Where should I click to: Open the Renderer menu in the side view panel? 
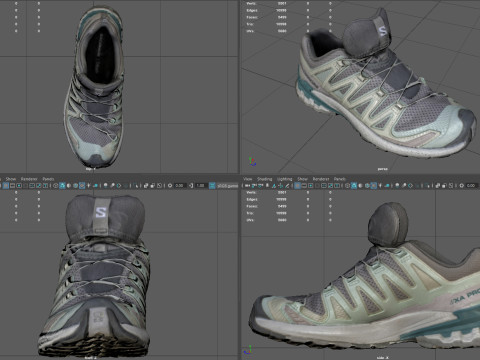coord(321,179)
